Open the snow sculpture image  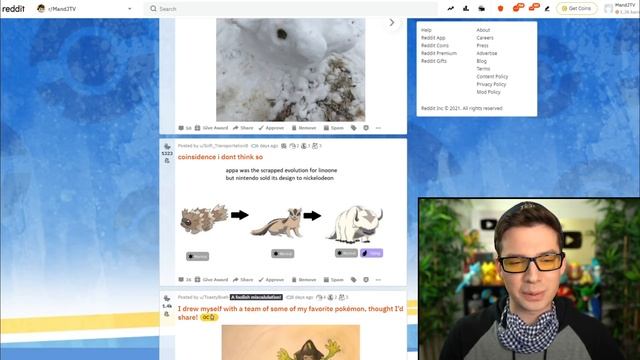pyautogui.click(x=291, y=70)
